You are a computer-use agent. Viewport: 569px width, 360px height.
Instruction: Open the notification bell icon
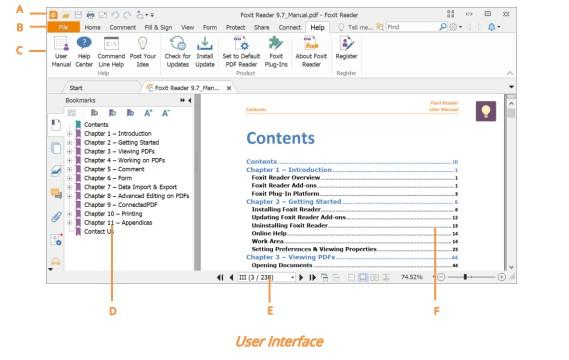[492, 27]
